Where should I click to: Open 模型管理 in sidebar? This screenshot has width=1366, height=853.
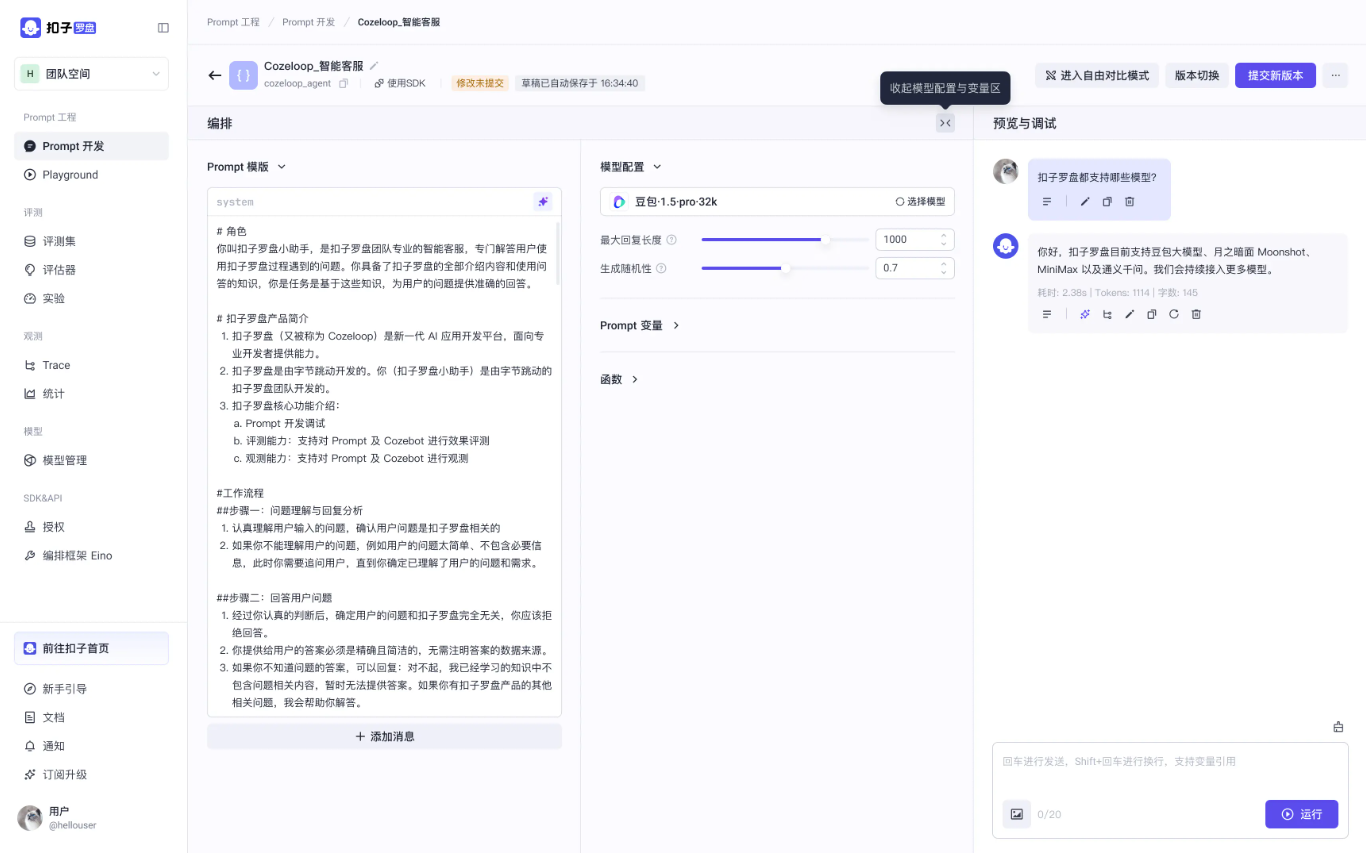click(91, 460)
